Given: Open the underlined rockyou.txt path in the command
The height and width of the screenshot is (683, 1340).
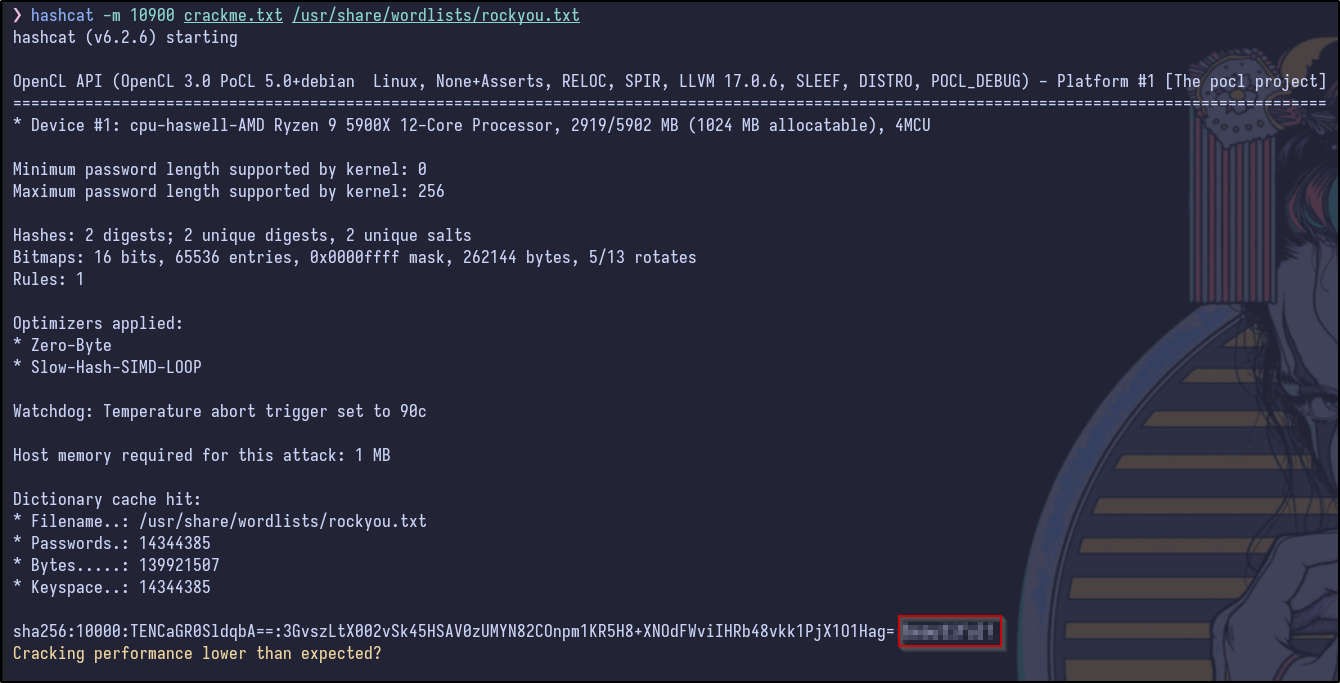Looking at the screenshot, I should click(436, 16).
